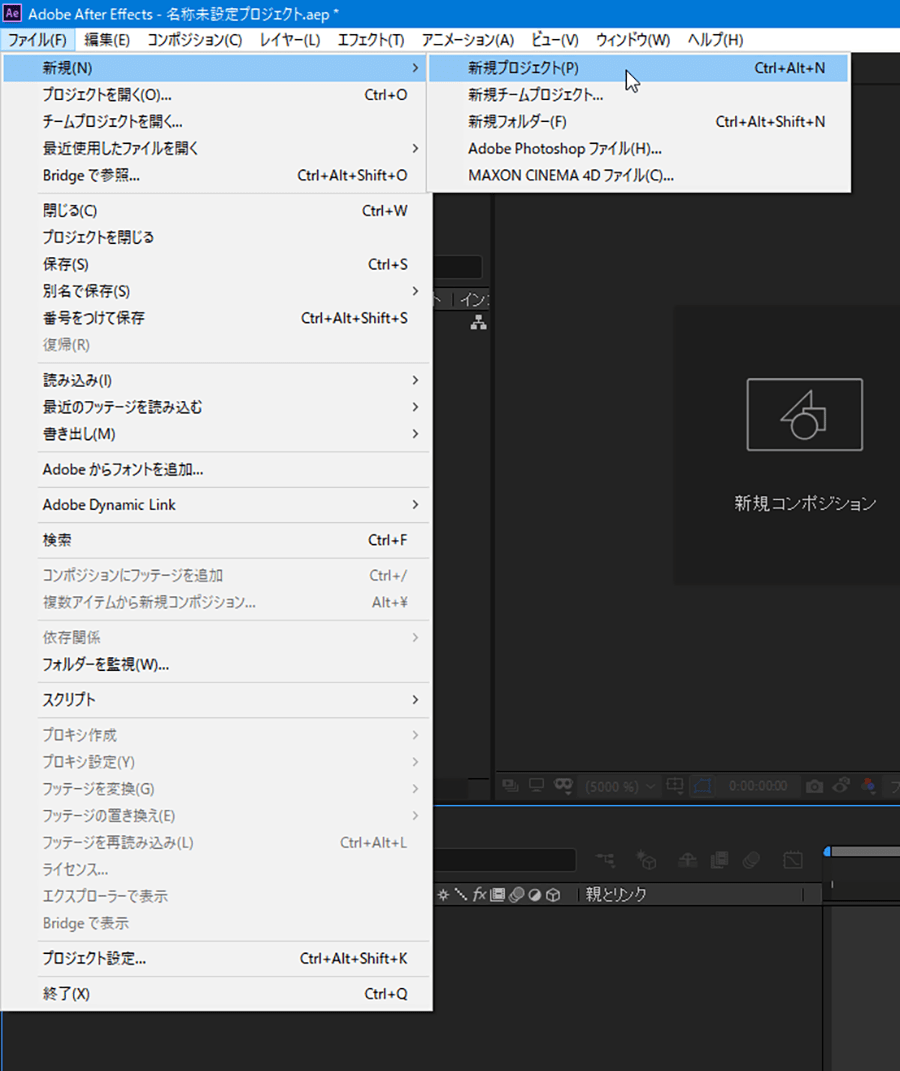This screenshot has height=1071, width=900.
Task: Choose 番号をつけて保存 menu item
Action: [x=214, y=318]
